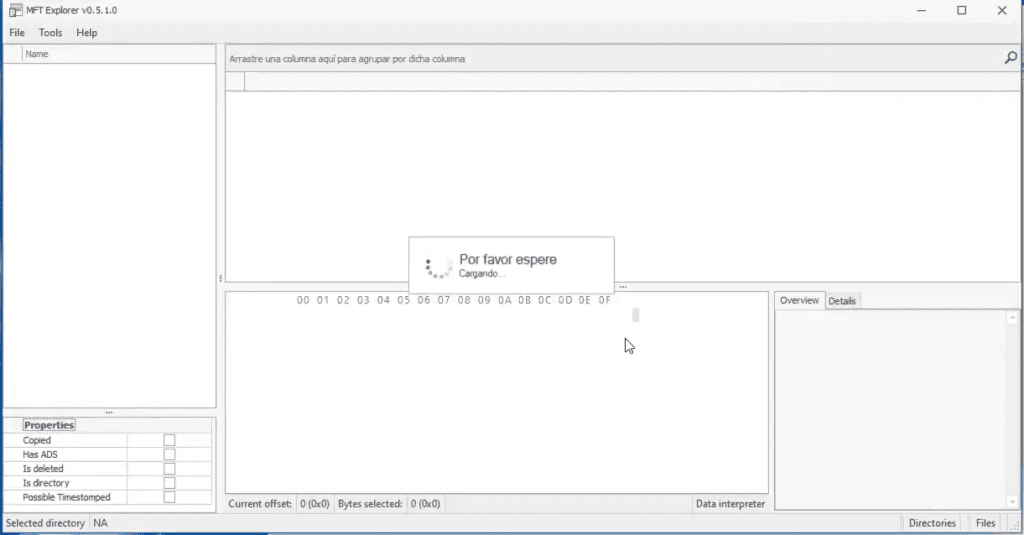This screenshot has height=535, width=1024.
Task: Toggle the Has ADS checkbox
Action: (x=170, y=455)
